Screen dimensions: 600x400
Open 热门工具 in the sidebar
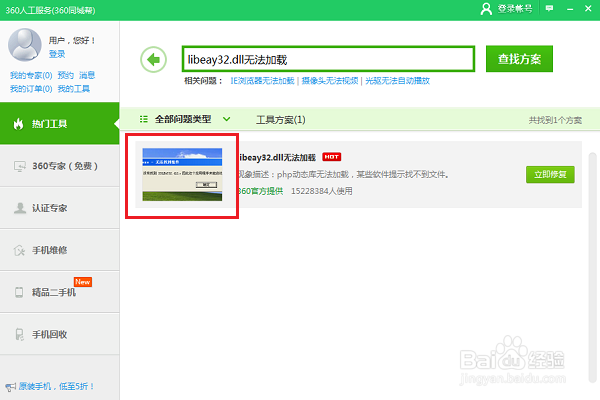point(60,124)
